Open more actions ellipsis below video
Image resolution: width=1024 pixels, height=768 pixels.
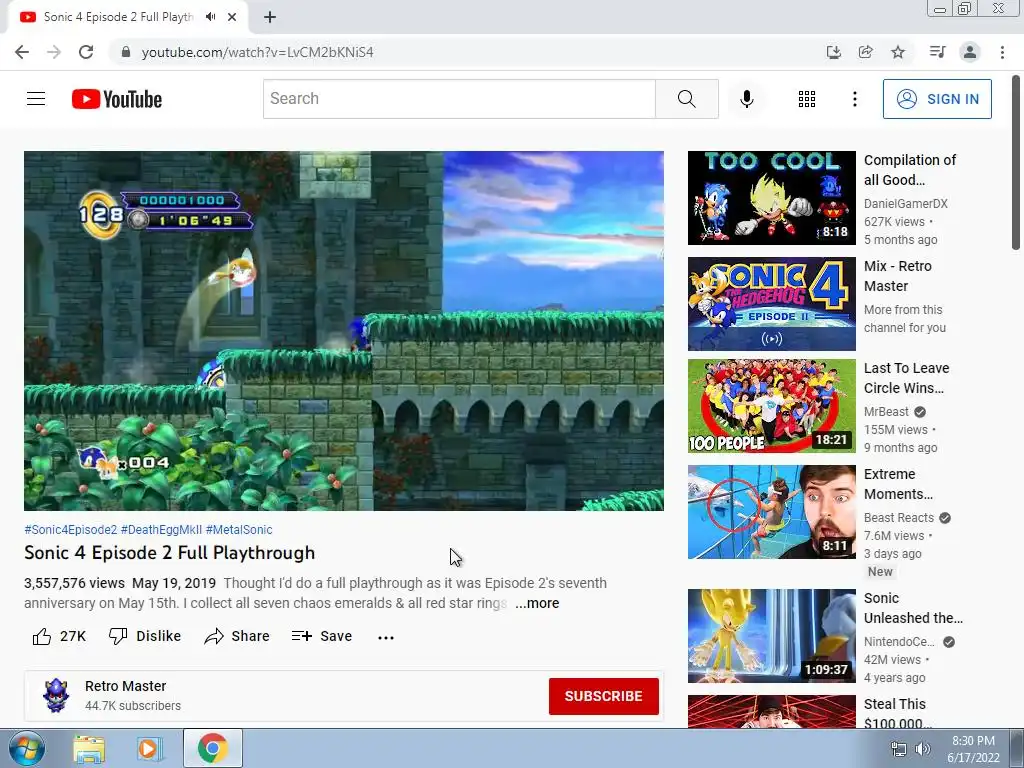point(386,637)
